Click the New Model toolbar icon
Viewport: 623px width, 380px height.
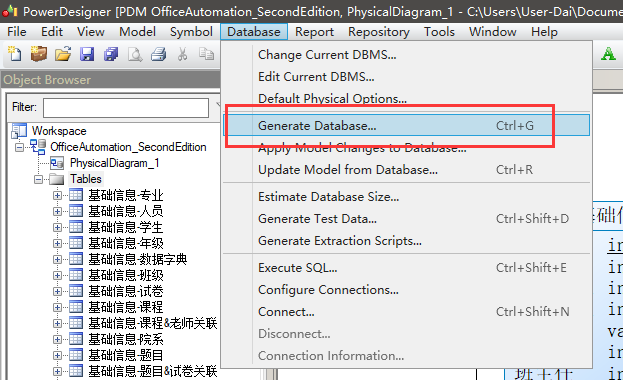pyautogui.click(x=15, y=54)
